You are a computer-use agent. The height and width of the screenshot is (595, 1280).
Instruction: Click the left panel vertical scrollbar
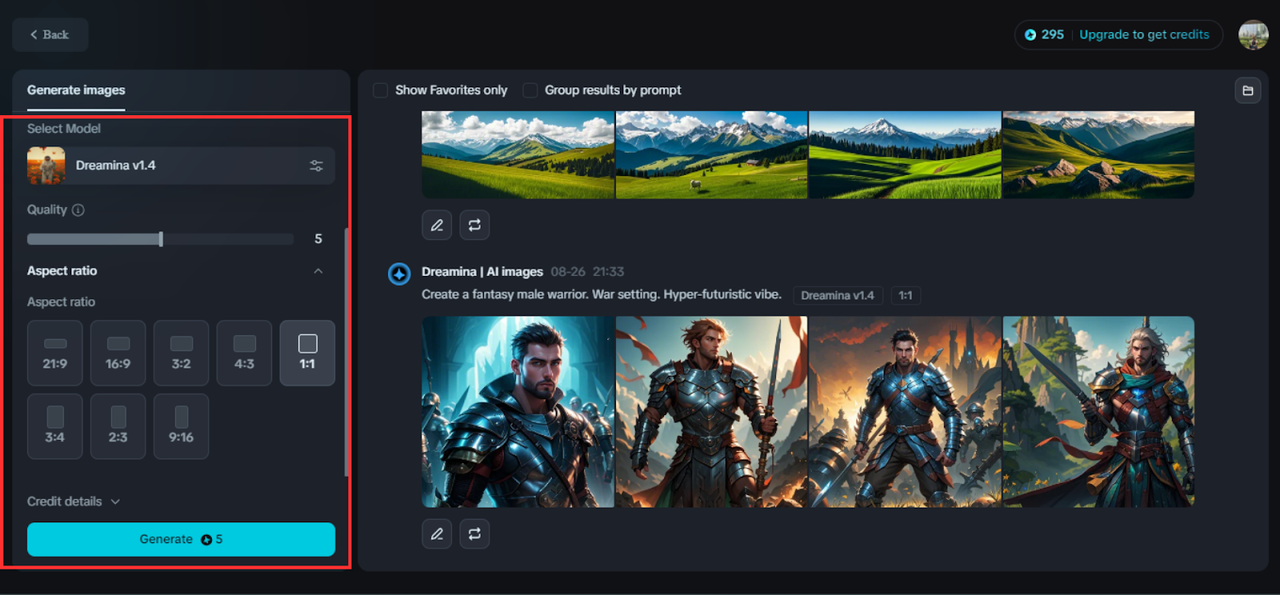pyautogui.click(x=346, y=352)
